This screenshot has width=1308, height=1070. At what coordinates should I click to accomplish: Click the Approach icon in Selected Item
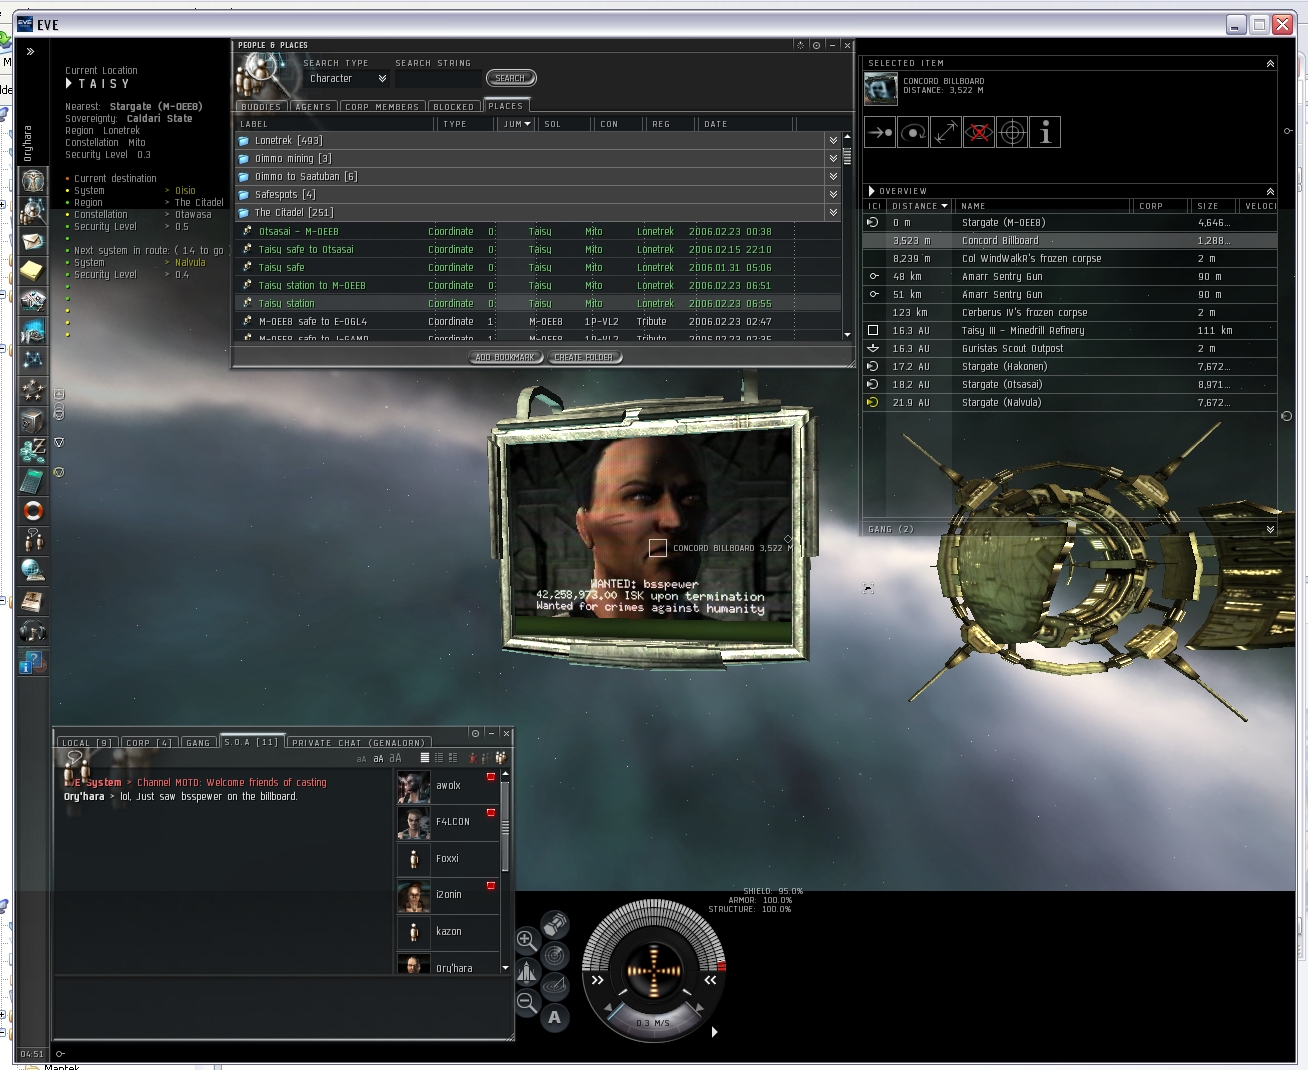tap(880, 132)
